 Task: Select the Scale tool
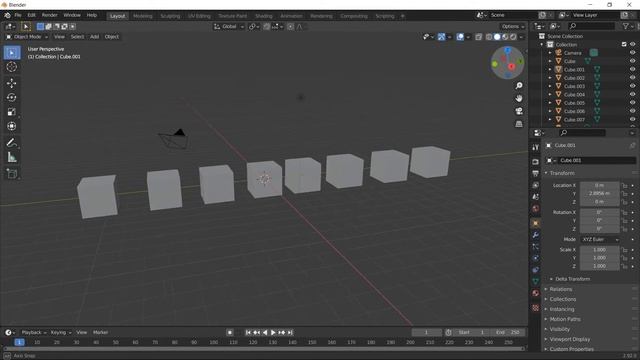[x=12, y=112]
